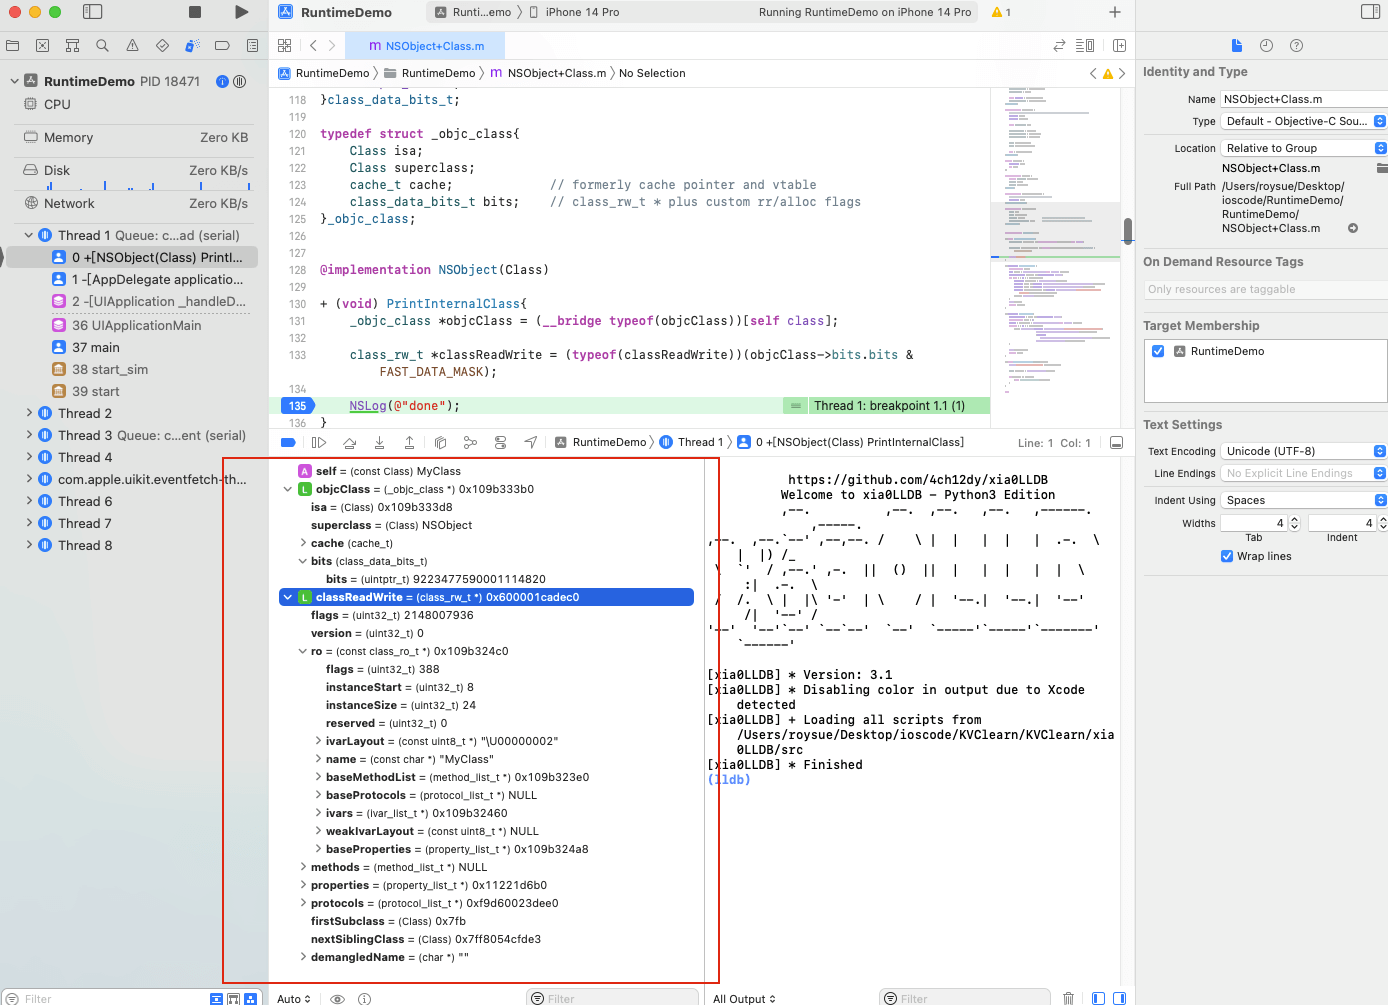The height and width of the screenshot is (1005, 1388).
Task: Select the Quick Help inspector icon
Action: (x=1296, y=46)
